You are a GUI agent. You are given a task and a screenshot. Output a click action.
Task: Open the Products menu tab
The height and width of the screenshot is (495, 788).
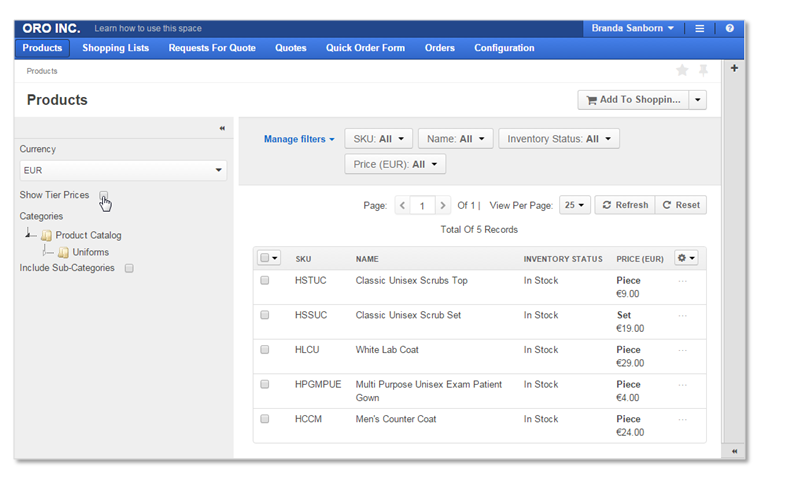coord(42,48)
